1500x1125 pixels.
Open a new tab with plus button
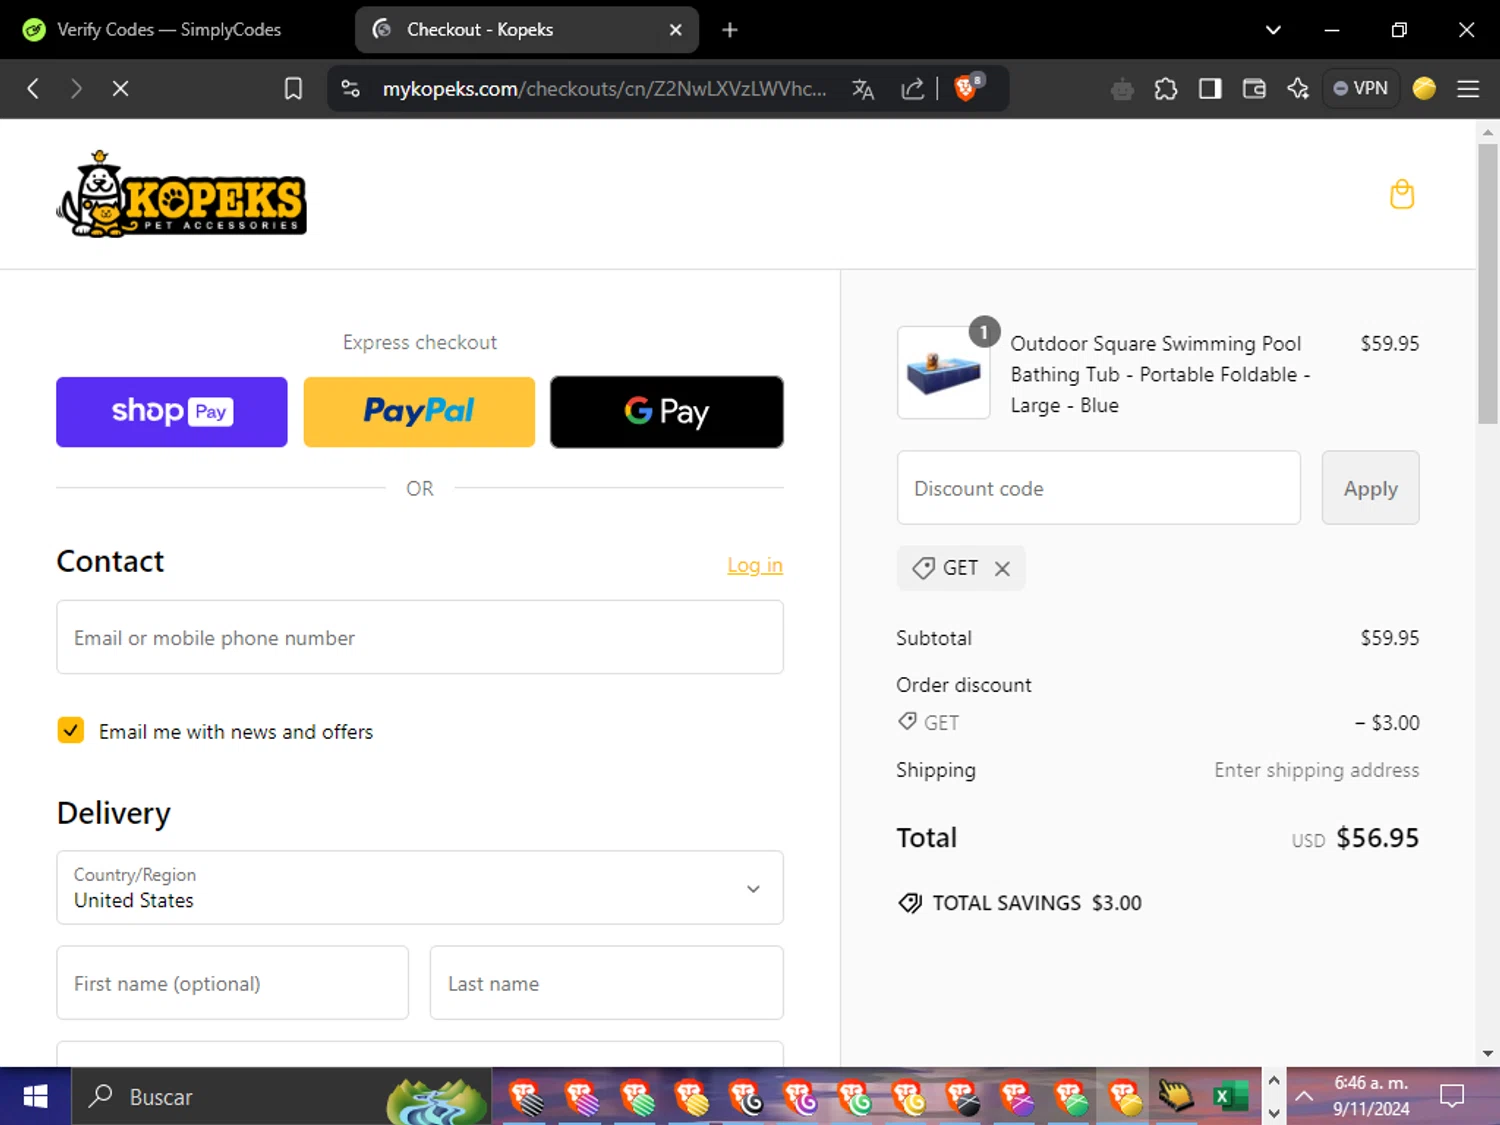tap(730, 30)
